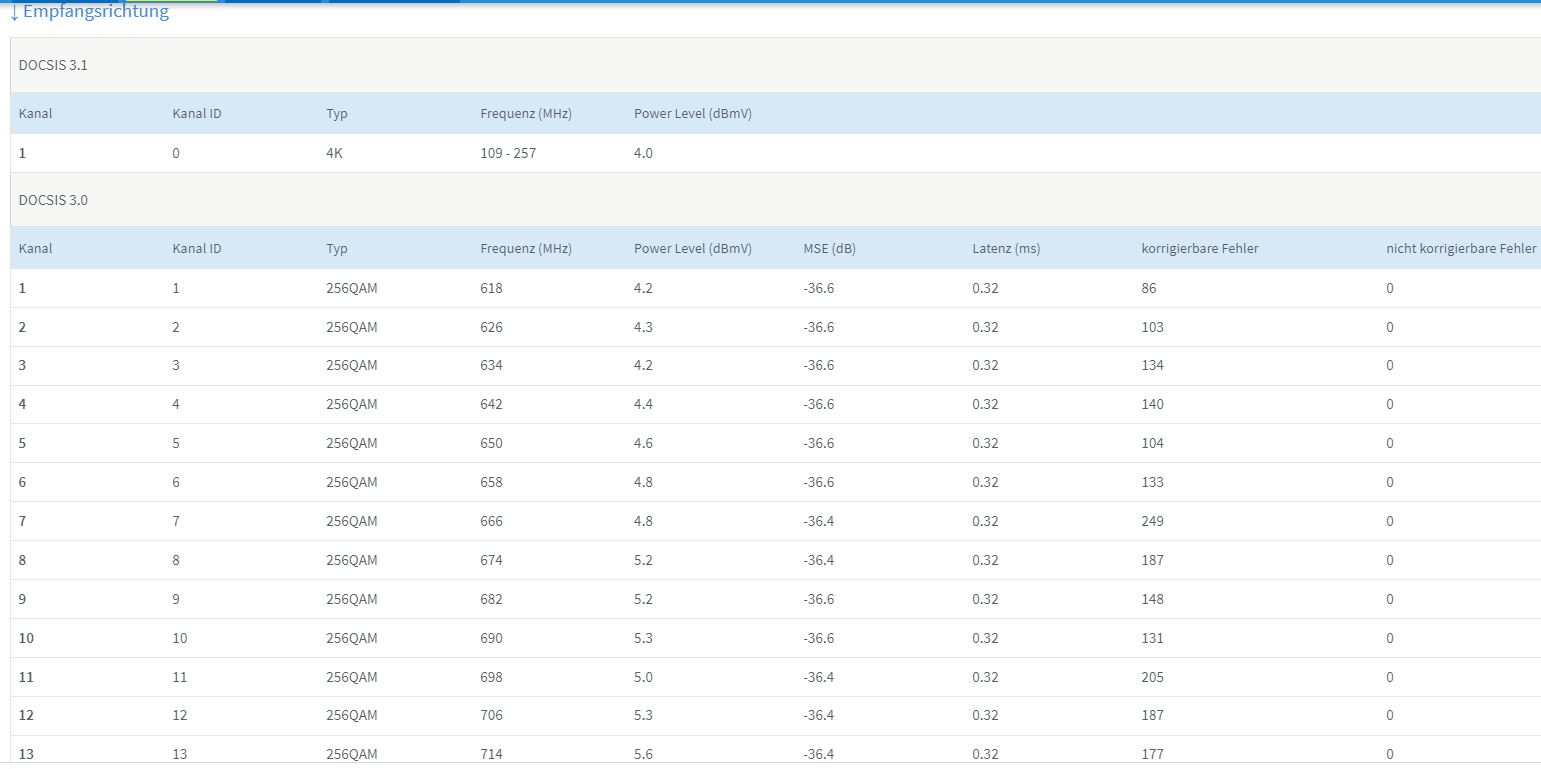This screenshot has height=769, width=1541.
Task: Click MSE (dB) column header
Action: click(x=829, y=249)
